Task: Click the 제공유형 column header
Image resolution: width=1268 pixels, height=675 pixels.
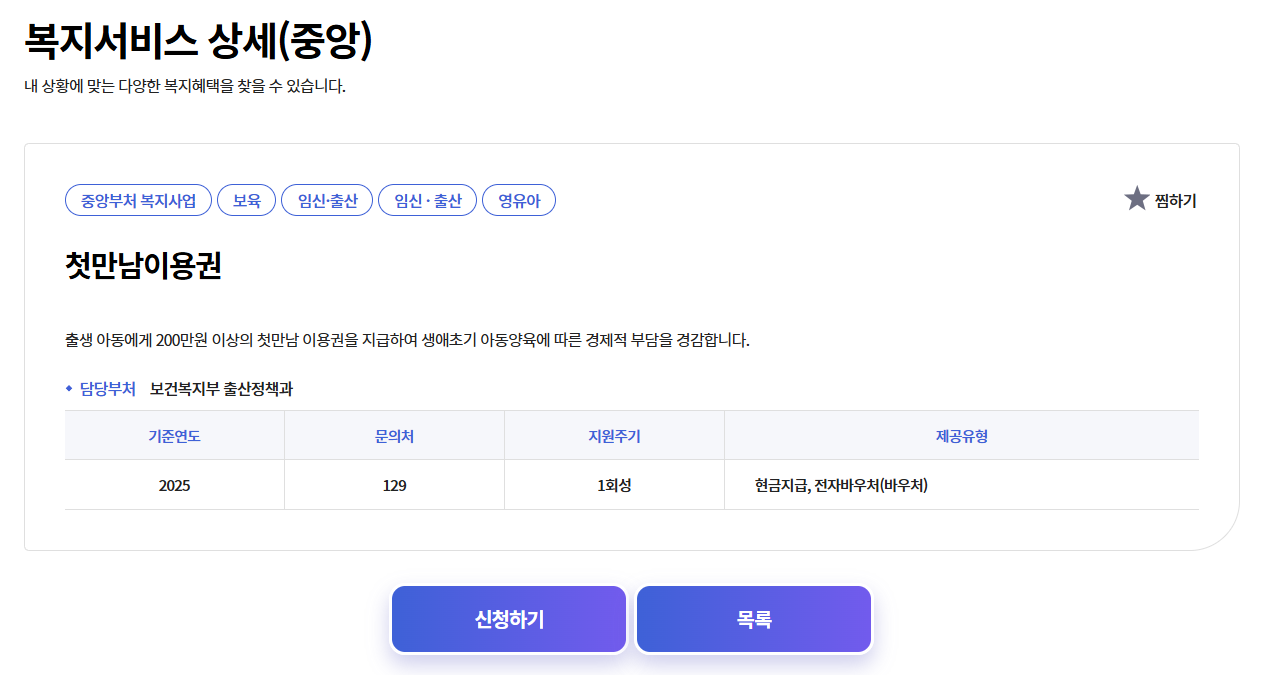Action: tap(962, 436)
